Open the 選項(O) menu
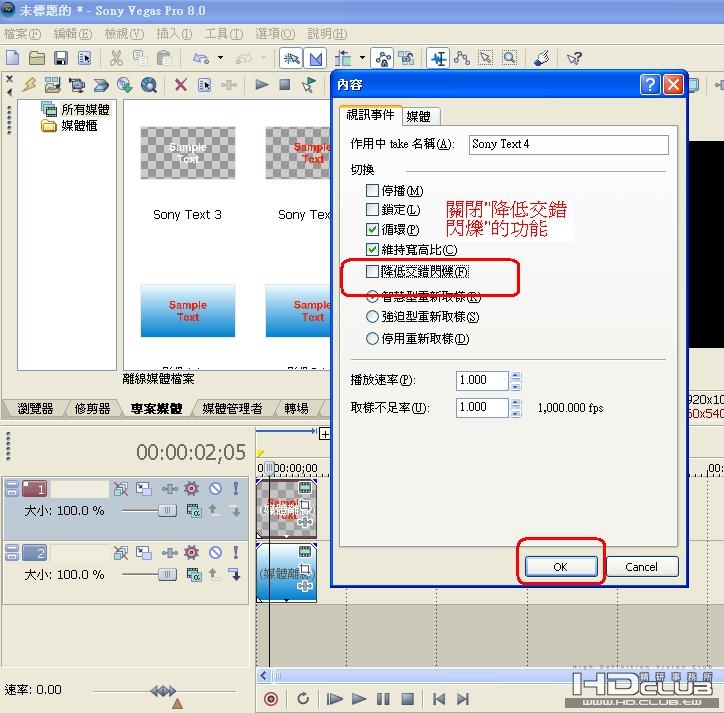 (x=275, y=34)
